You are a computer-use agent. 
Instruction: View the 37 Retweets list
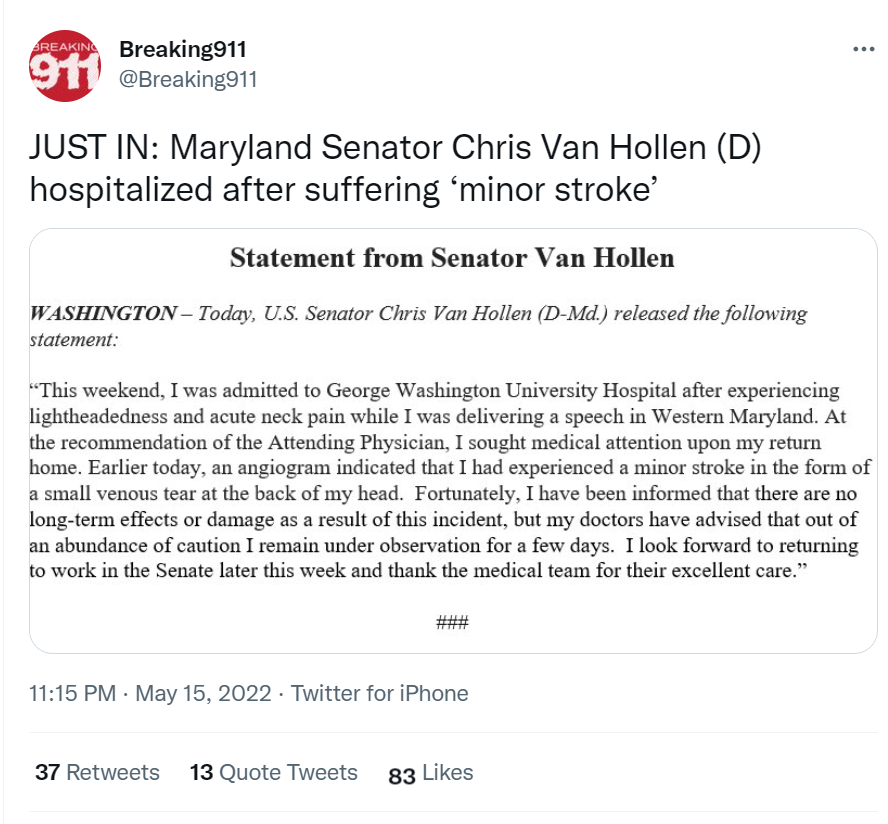(97, 772)
